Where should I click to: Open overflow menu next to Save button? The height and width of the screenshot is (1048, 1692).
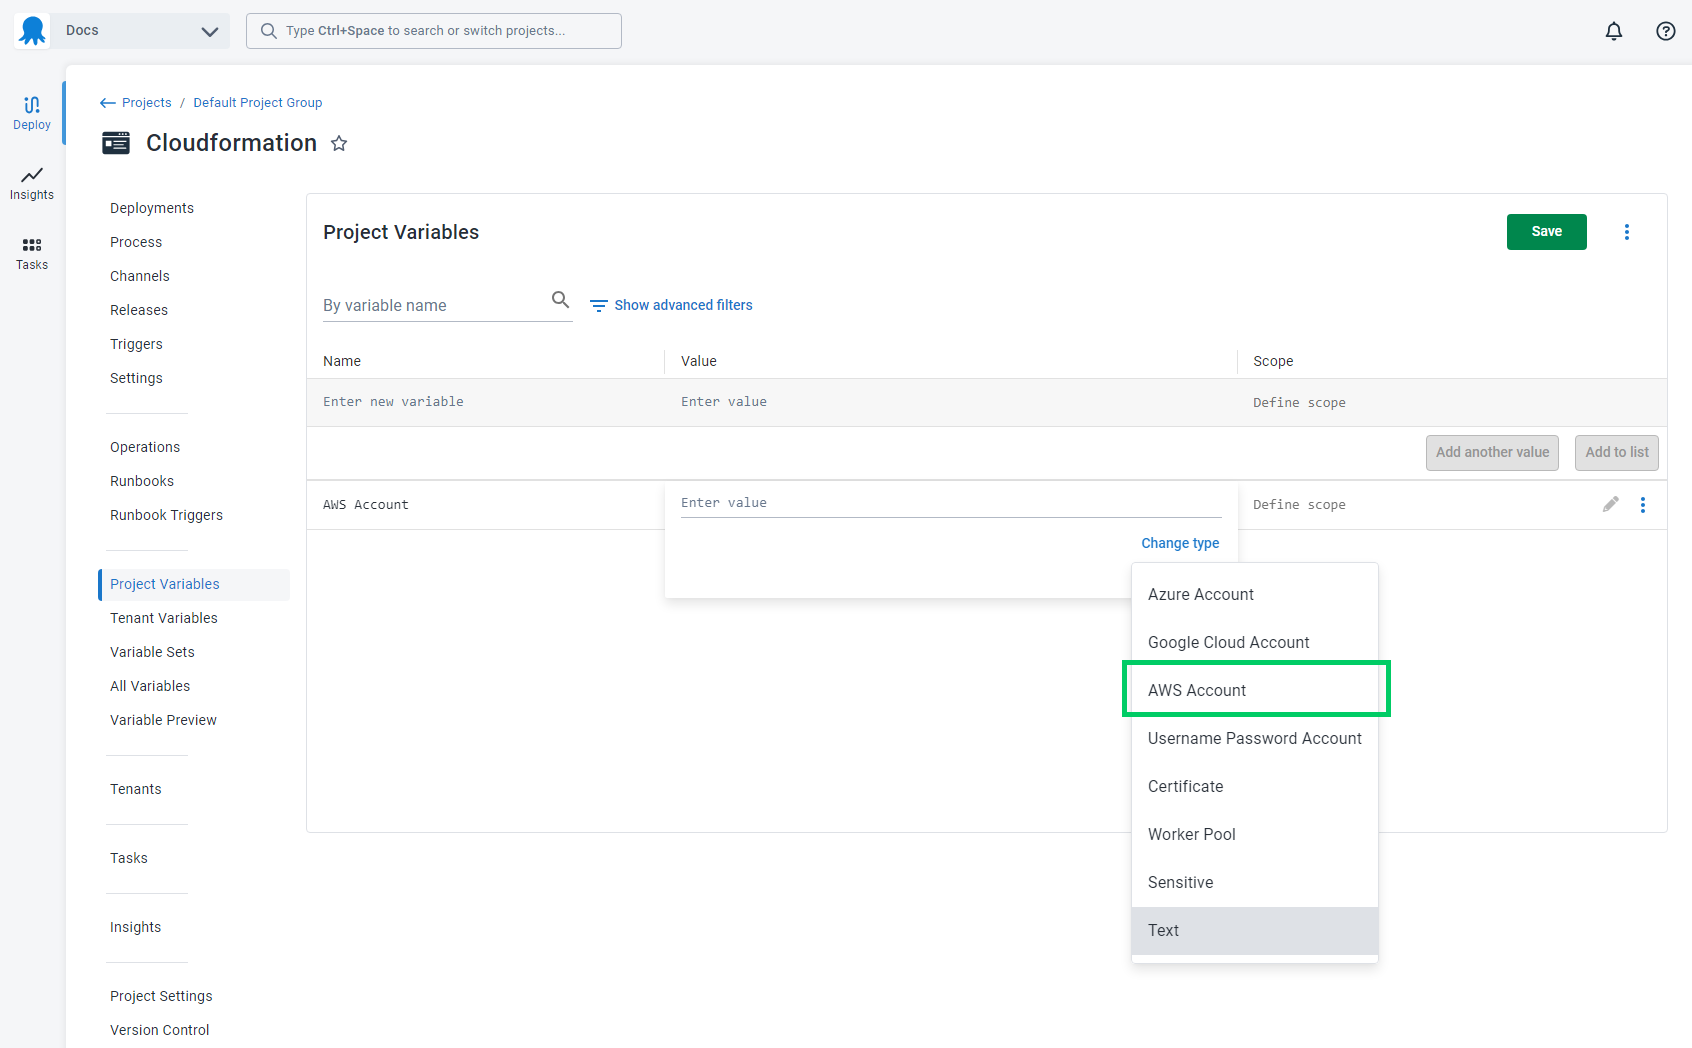coord(1627,232)
